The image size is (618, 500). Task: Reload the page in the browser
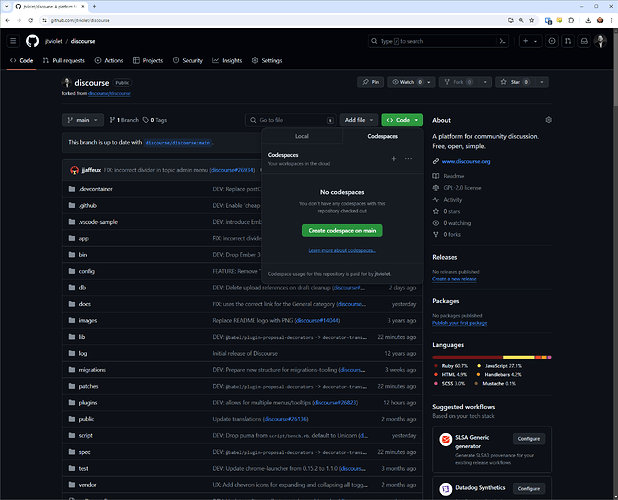(30, 20)
